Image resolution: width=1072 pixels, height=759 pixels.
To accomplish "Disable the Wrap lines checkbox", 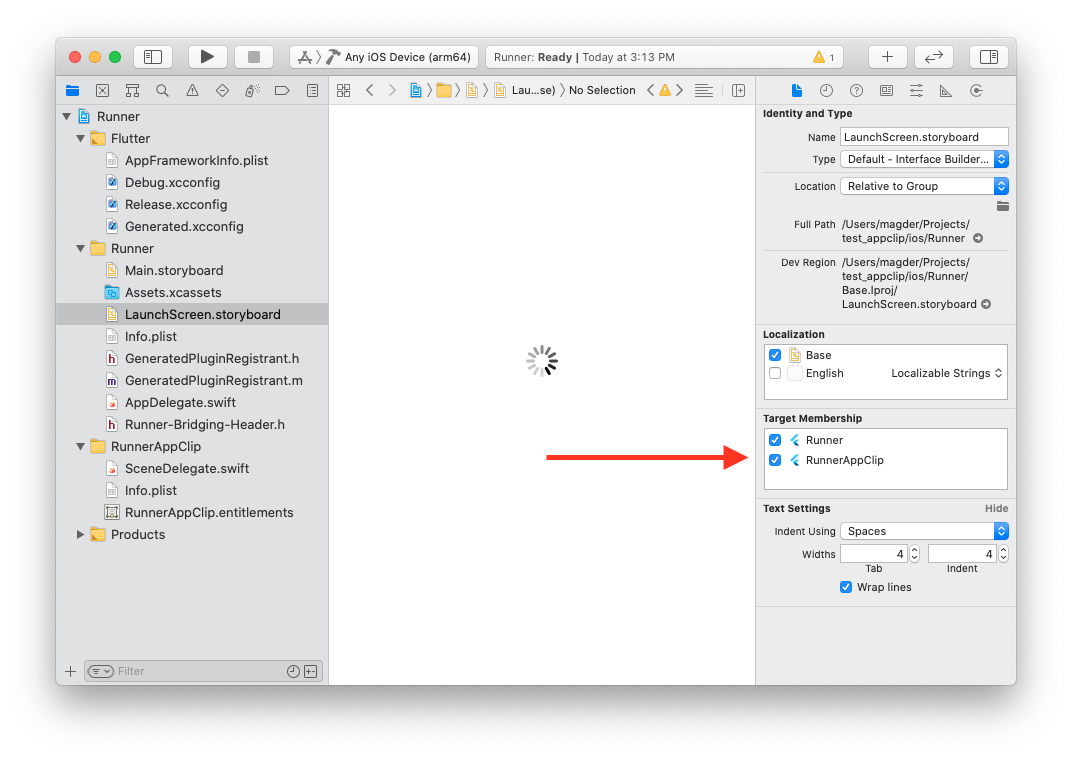I will 846,587.
